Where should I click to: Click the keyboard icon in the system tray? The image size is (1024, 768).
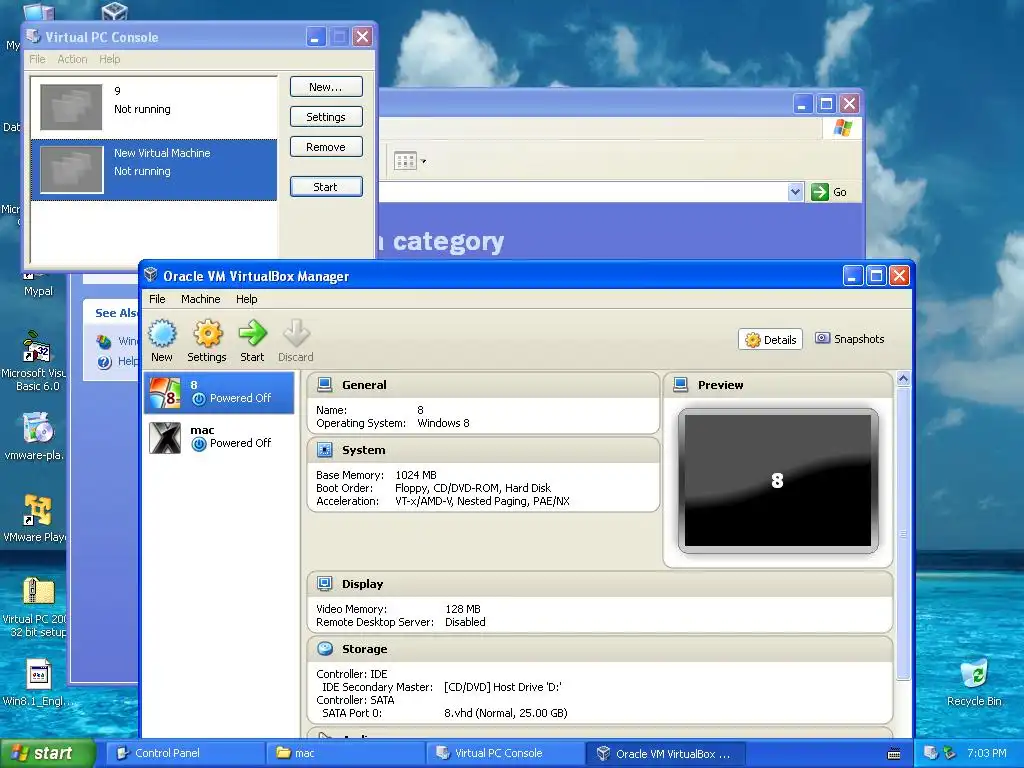894,754
